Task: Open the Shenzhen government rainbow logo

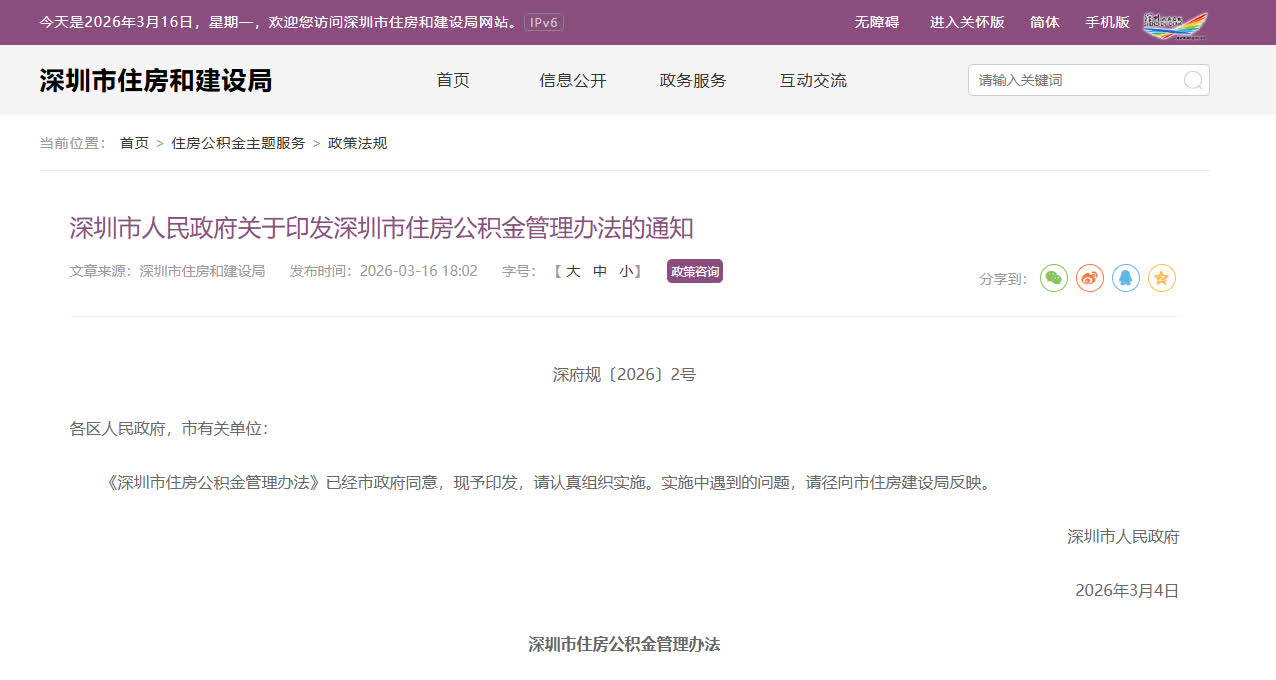Action: click(x=1175, y=23)
